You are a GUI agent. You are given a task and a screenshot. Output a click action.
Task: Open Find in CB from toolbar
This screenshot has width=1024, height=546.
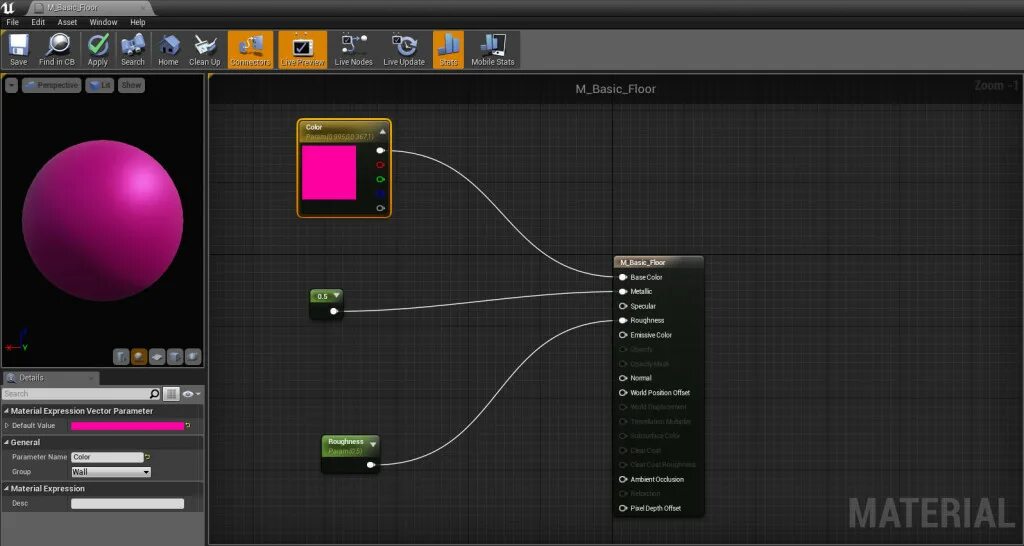(x=57, y=49)
